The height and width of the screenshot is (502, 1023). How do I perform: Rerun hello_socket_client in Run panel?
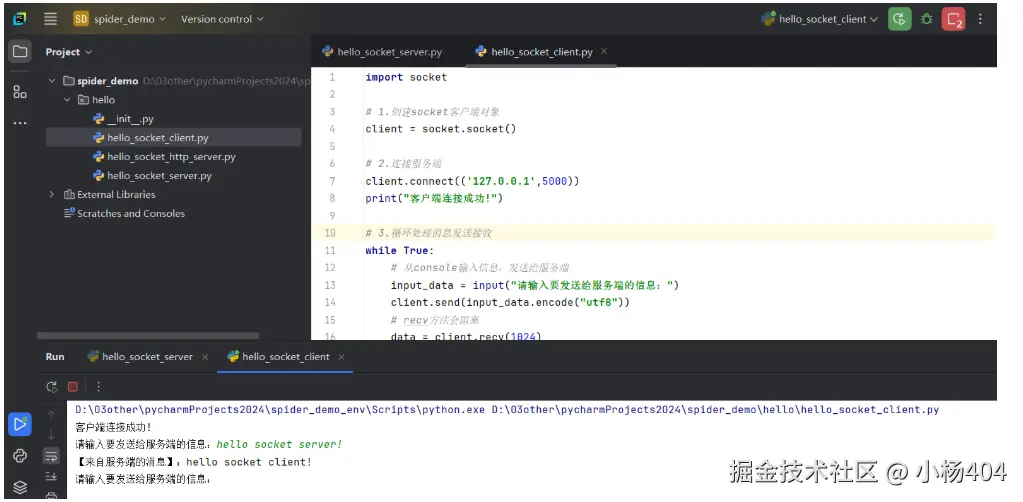[x=52, y=386]
